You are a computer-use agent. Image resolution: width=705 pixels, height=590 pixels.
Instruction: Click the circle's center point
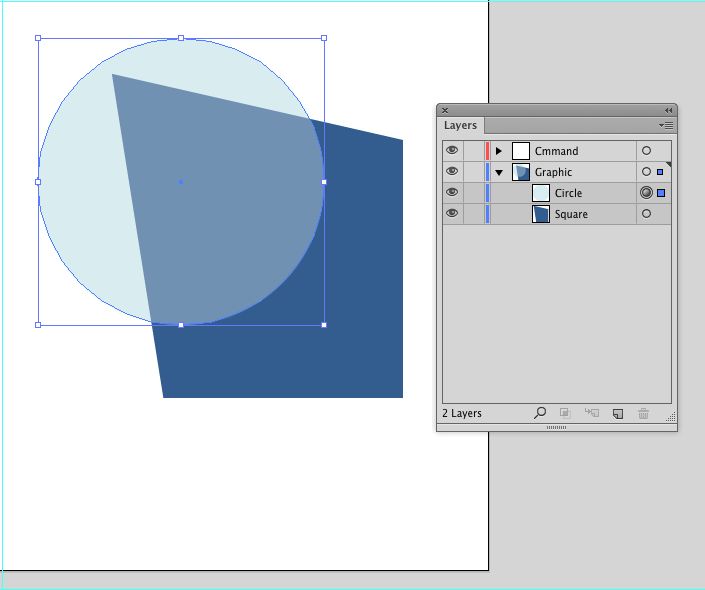[x=181, y=182]
